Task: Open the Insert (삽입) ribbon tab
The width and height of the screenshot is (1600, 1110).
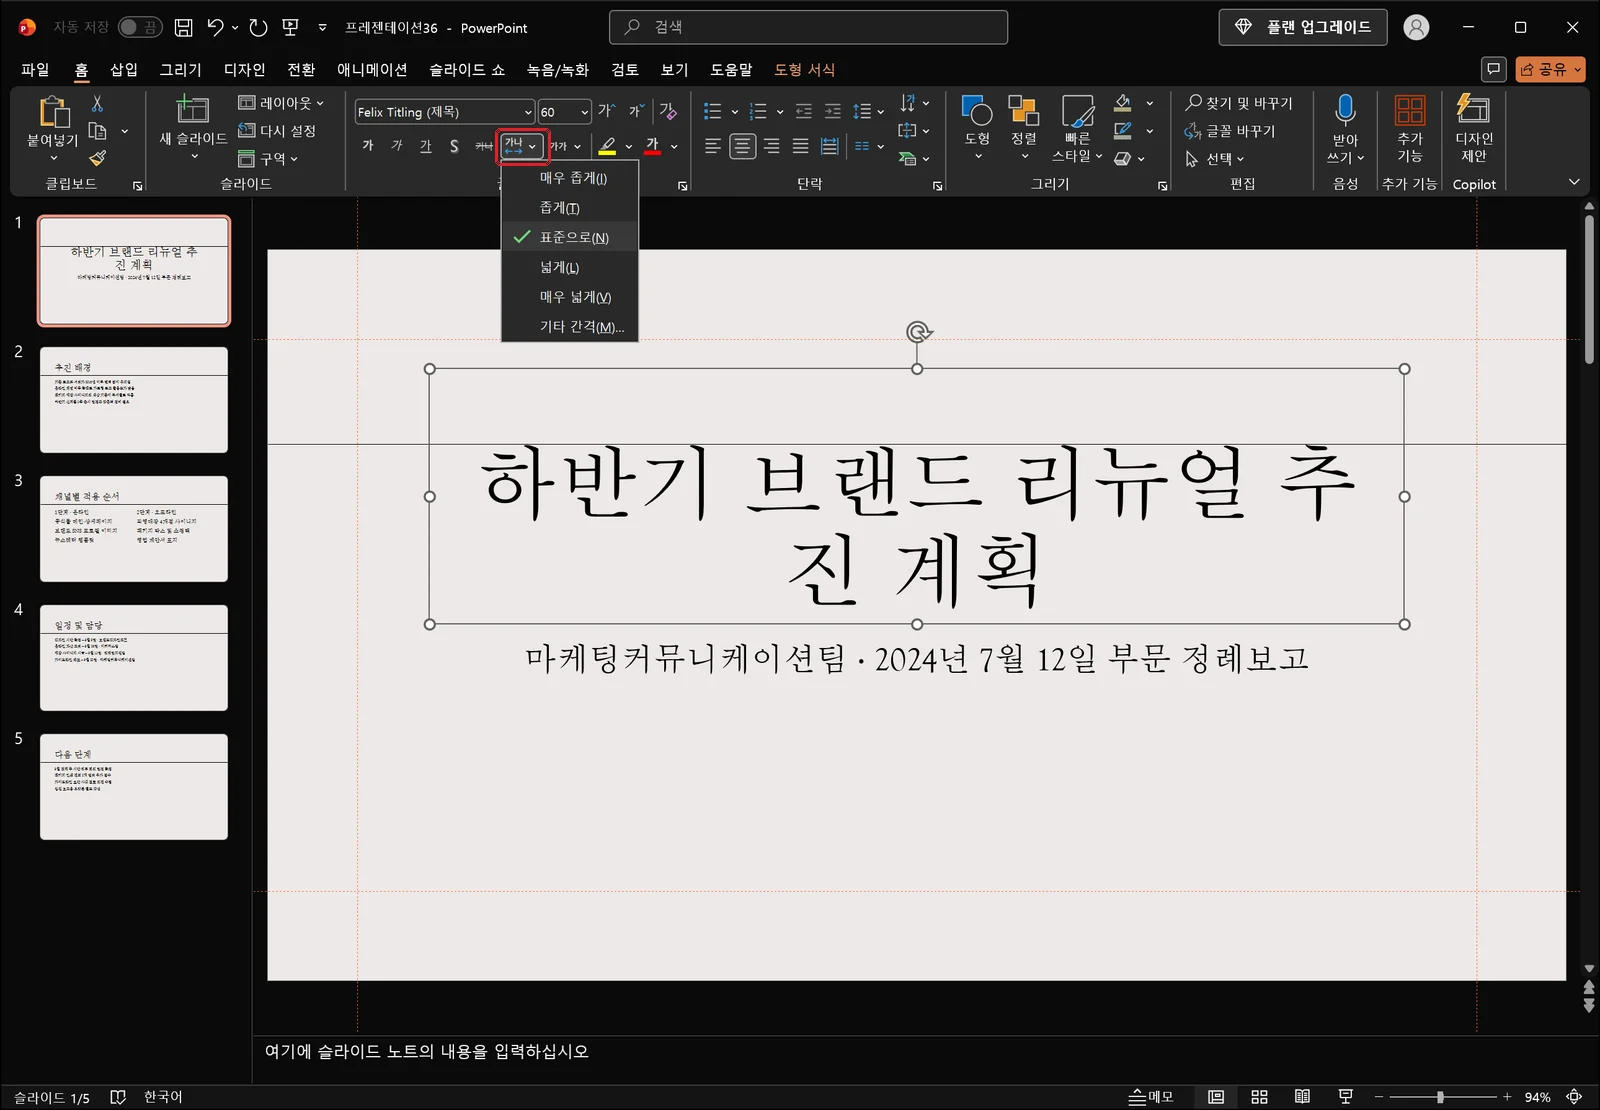Action: [x=124, y=69]
